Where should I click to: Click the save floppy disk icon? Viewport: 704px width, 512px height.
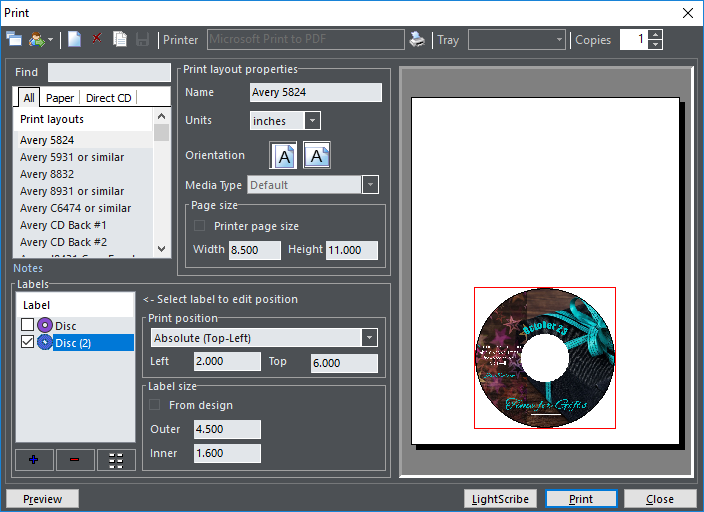(142, 40)
